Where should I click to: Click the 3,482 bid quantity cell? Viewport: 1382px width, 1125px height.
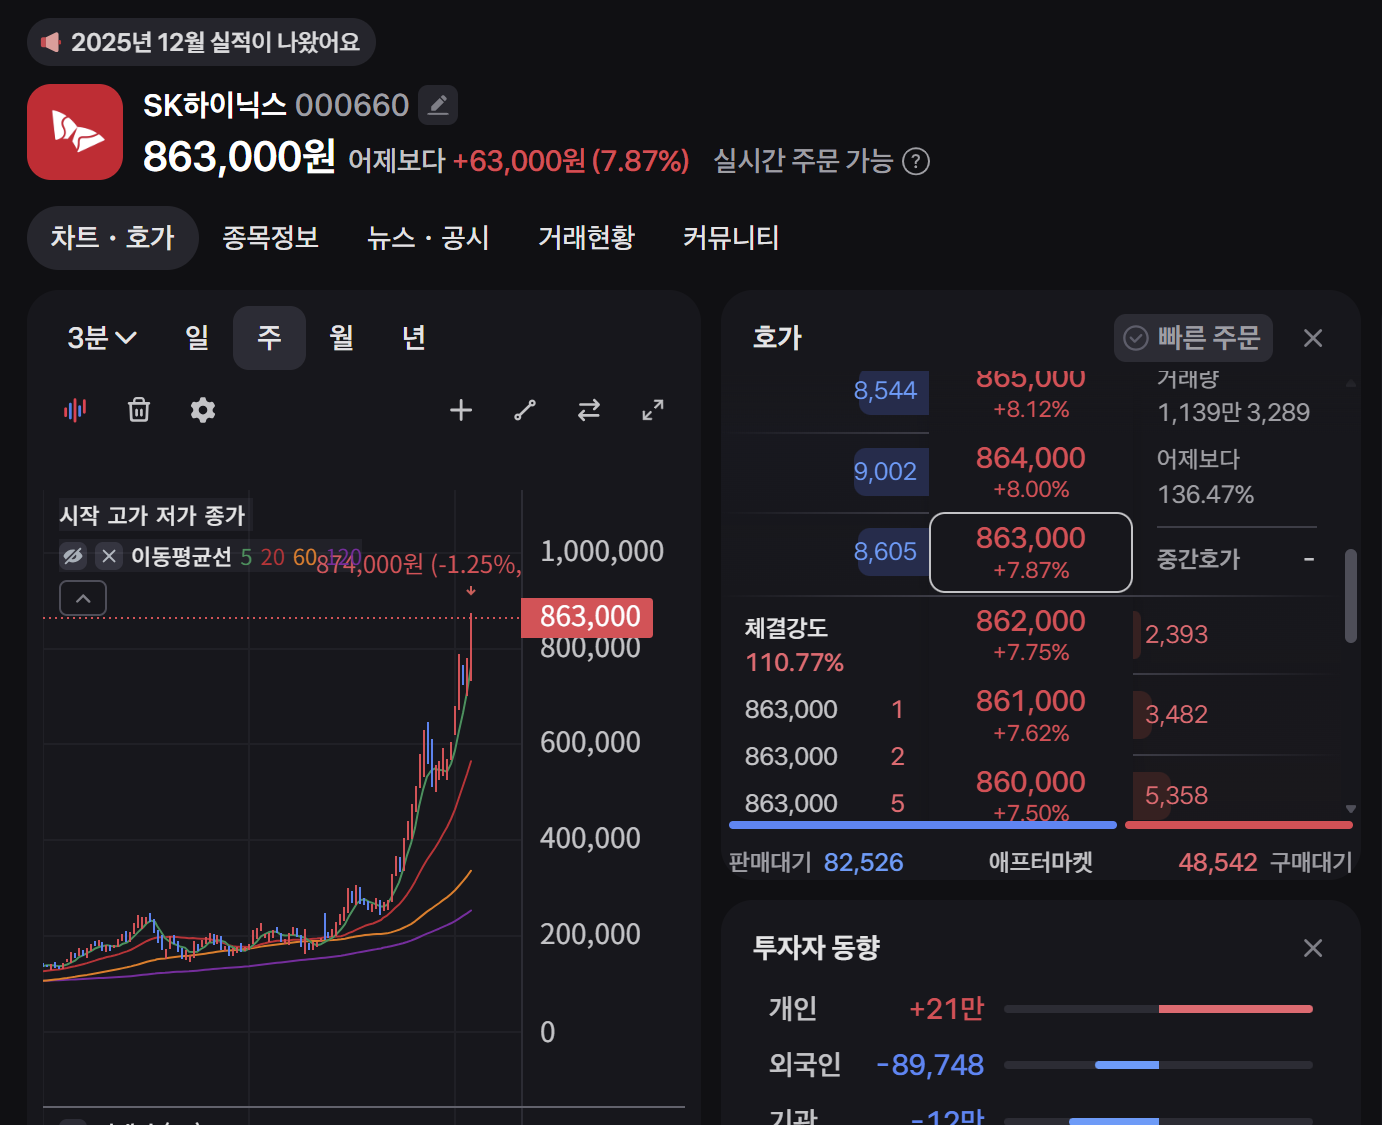coord(1176,714)
